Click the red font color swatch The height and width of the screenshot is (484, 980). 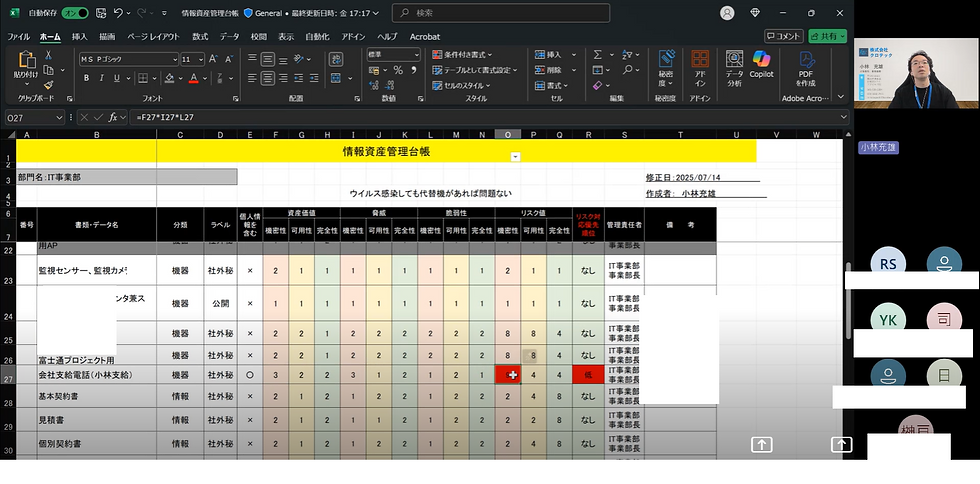click(x=194, y=78)
